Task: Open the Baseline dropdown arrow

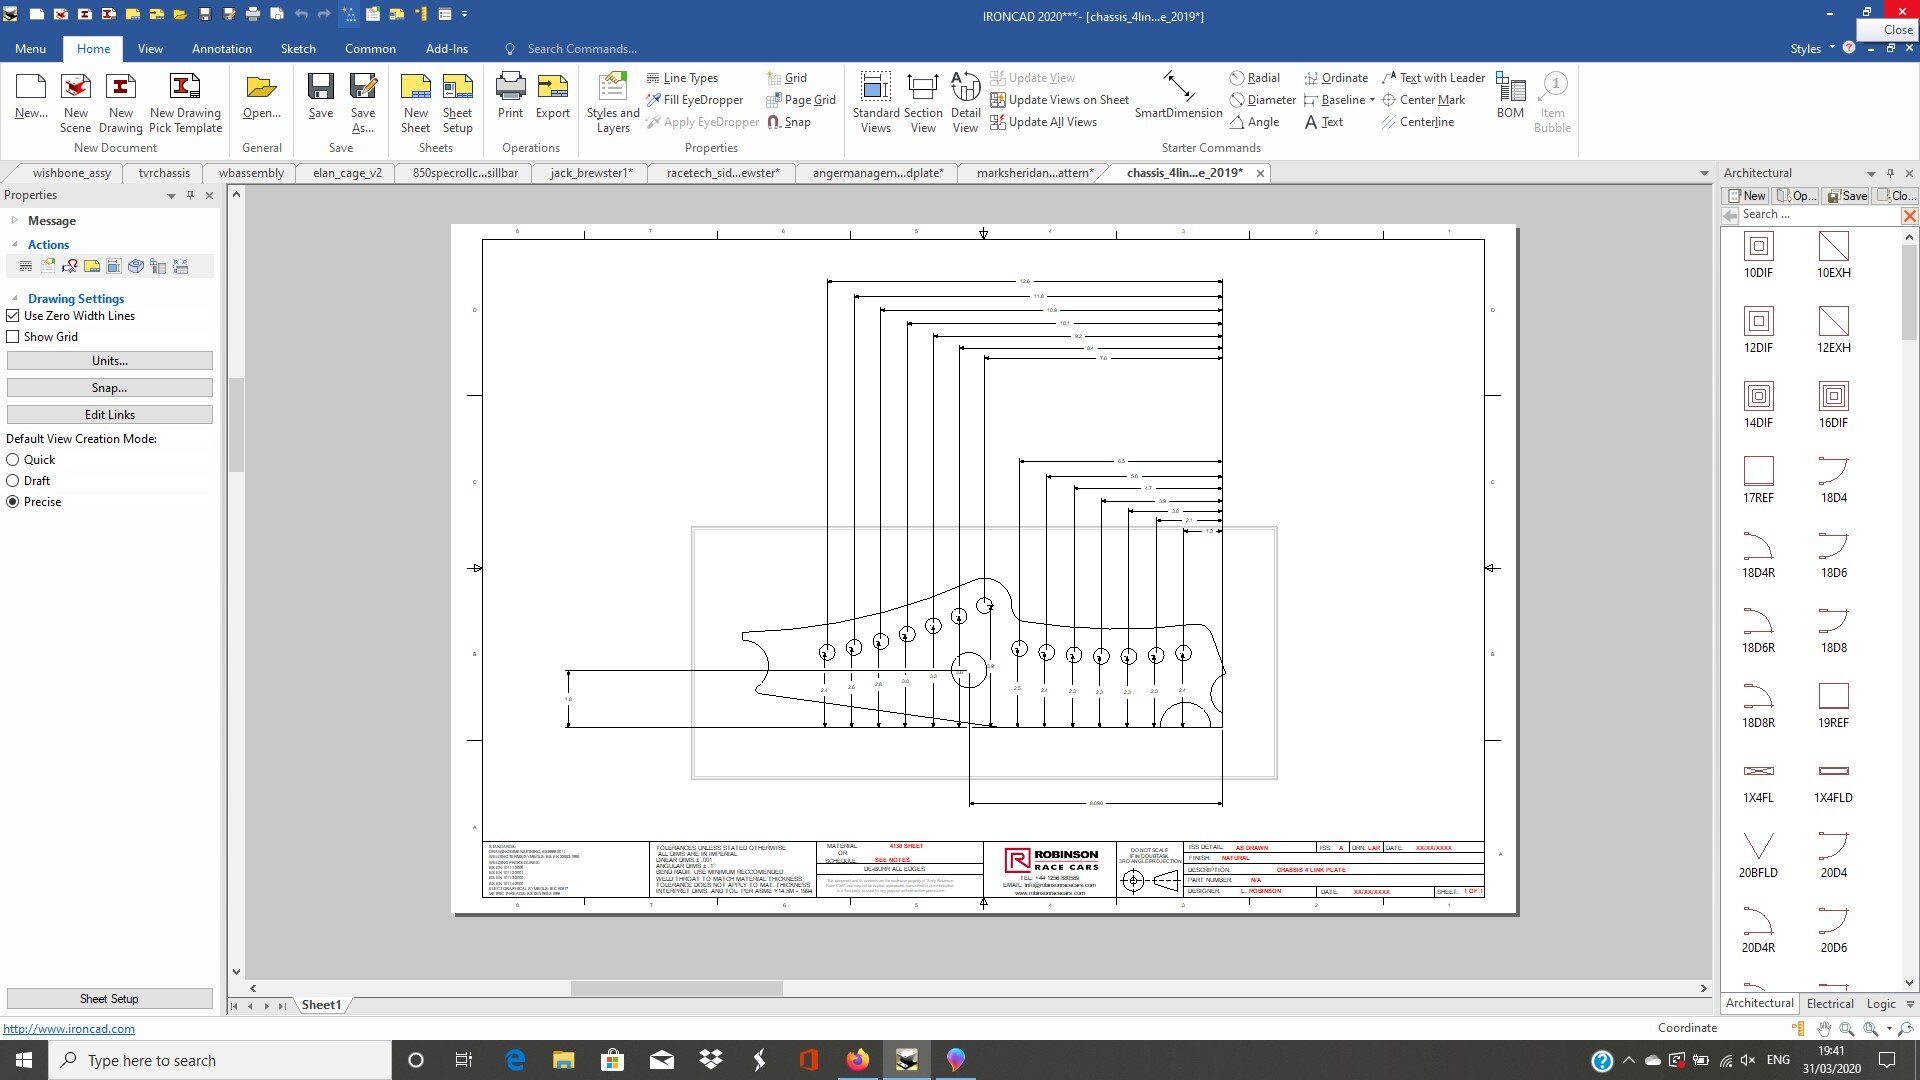Action: click(1372, 100)
